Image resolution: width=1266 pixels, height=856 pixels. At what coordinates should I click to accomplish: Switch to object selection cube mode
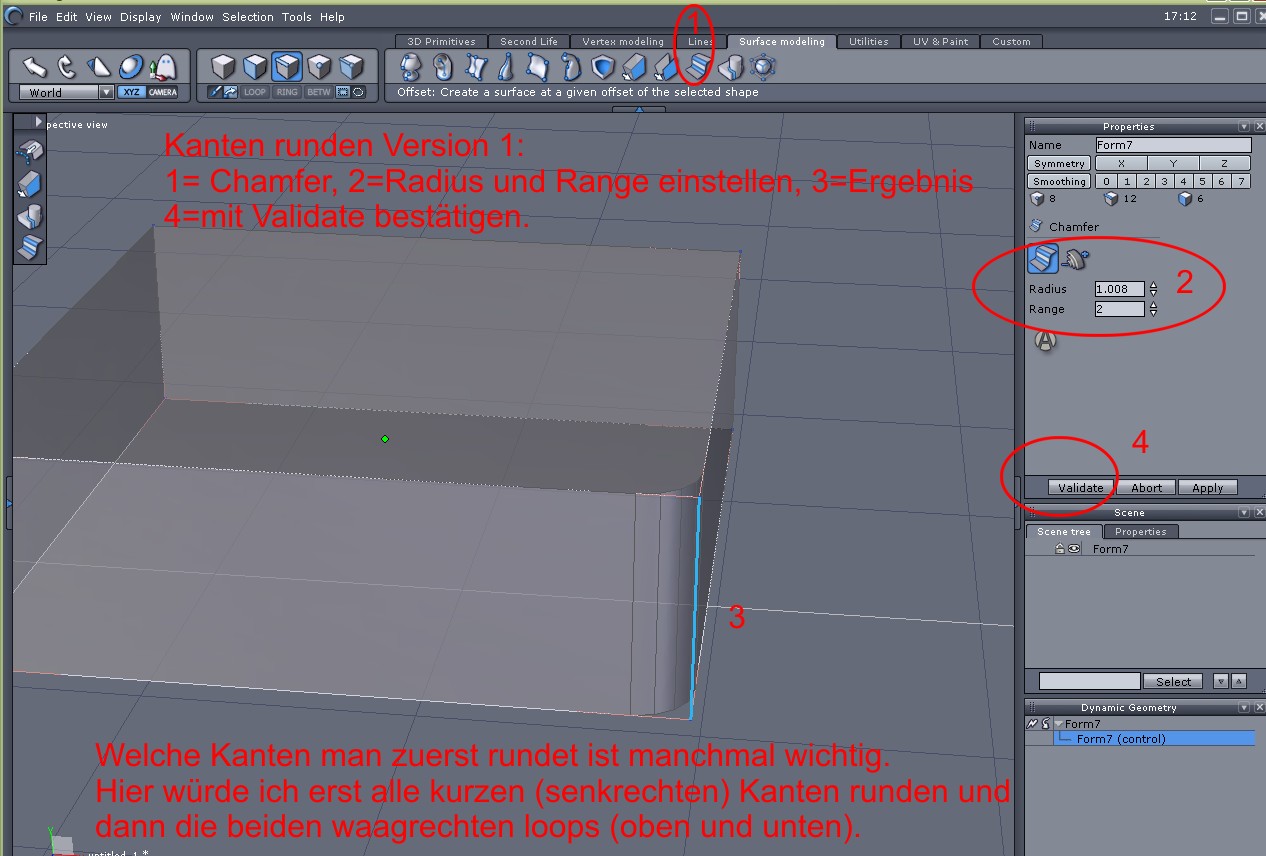(x=223, y=67)
